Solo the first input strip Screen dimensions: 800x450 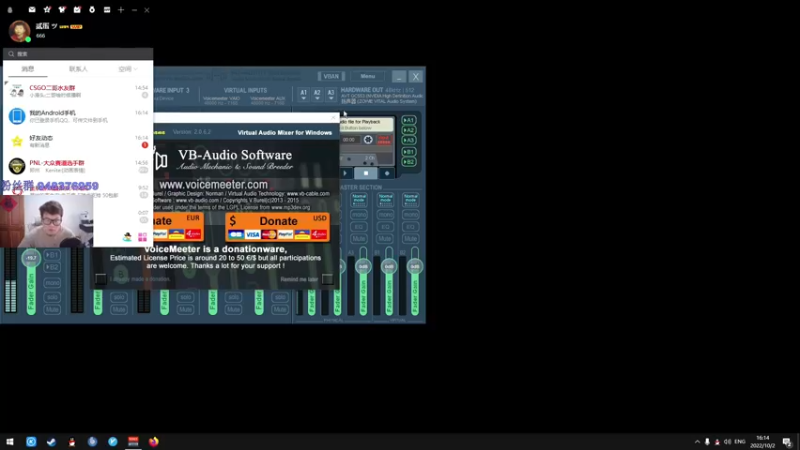pos(52,297)
